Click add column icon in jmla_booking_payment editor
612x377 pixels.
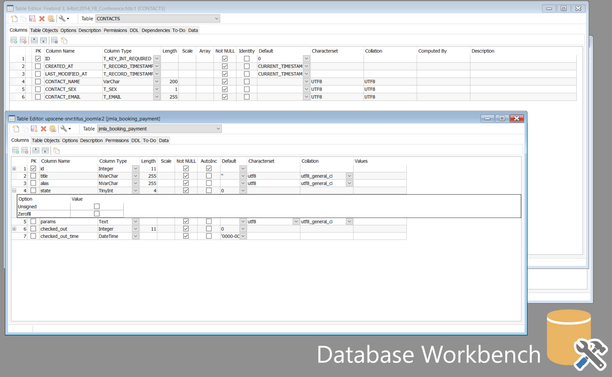point(16,151)
